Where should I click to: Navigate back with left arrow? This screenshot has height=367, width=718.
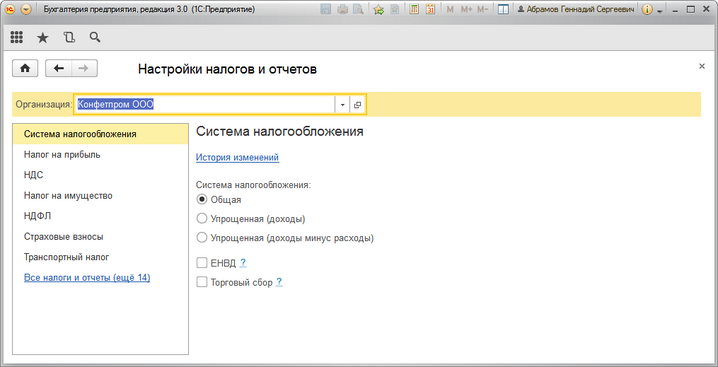(x=59, y=68)
